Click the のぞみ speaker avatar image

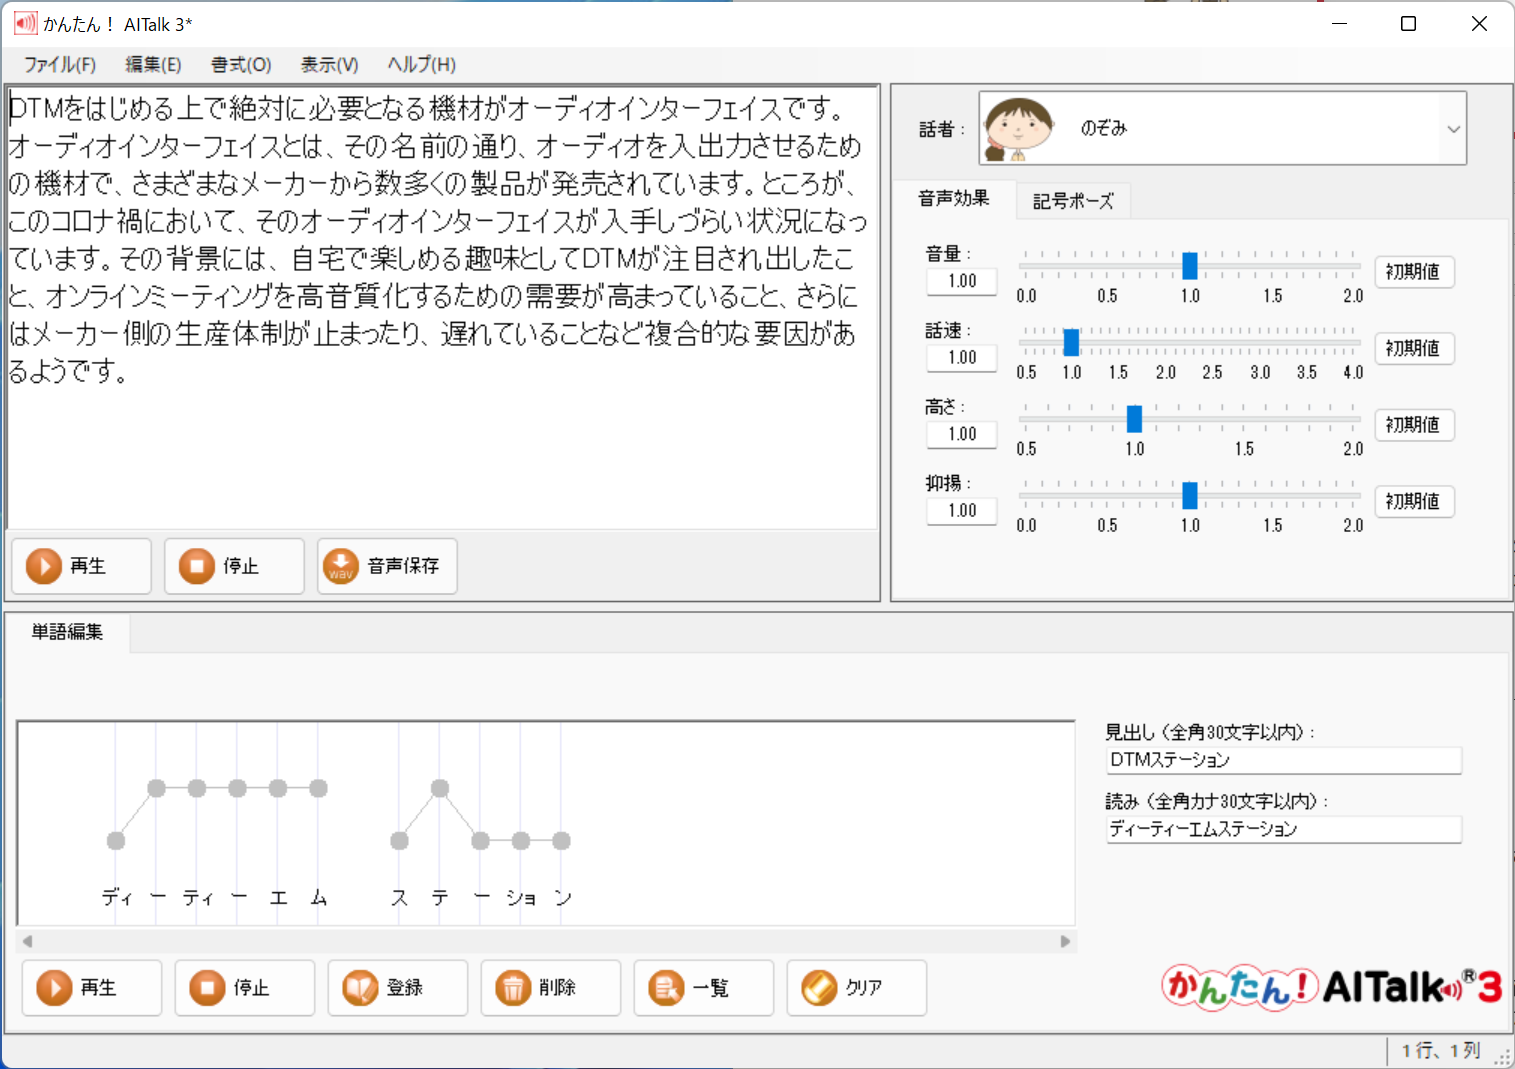coord(1018,129)
